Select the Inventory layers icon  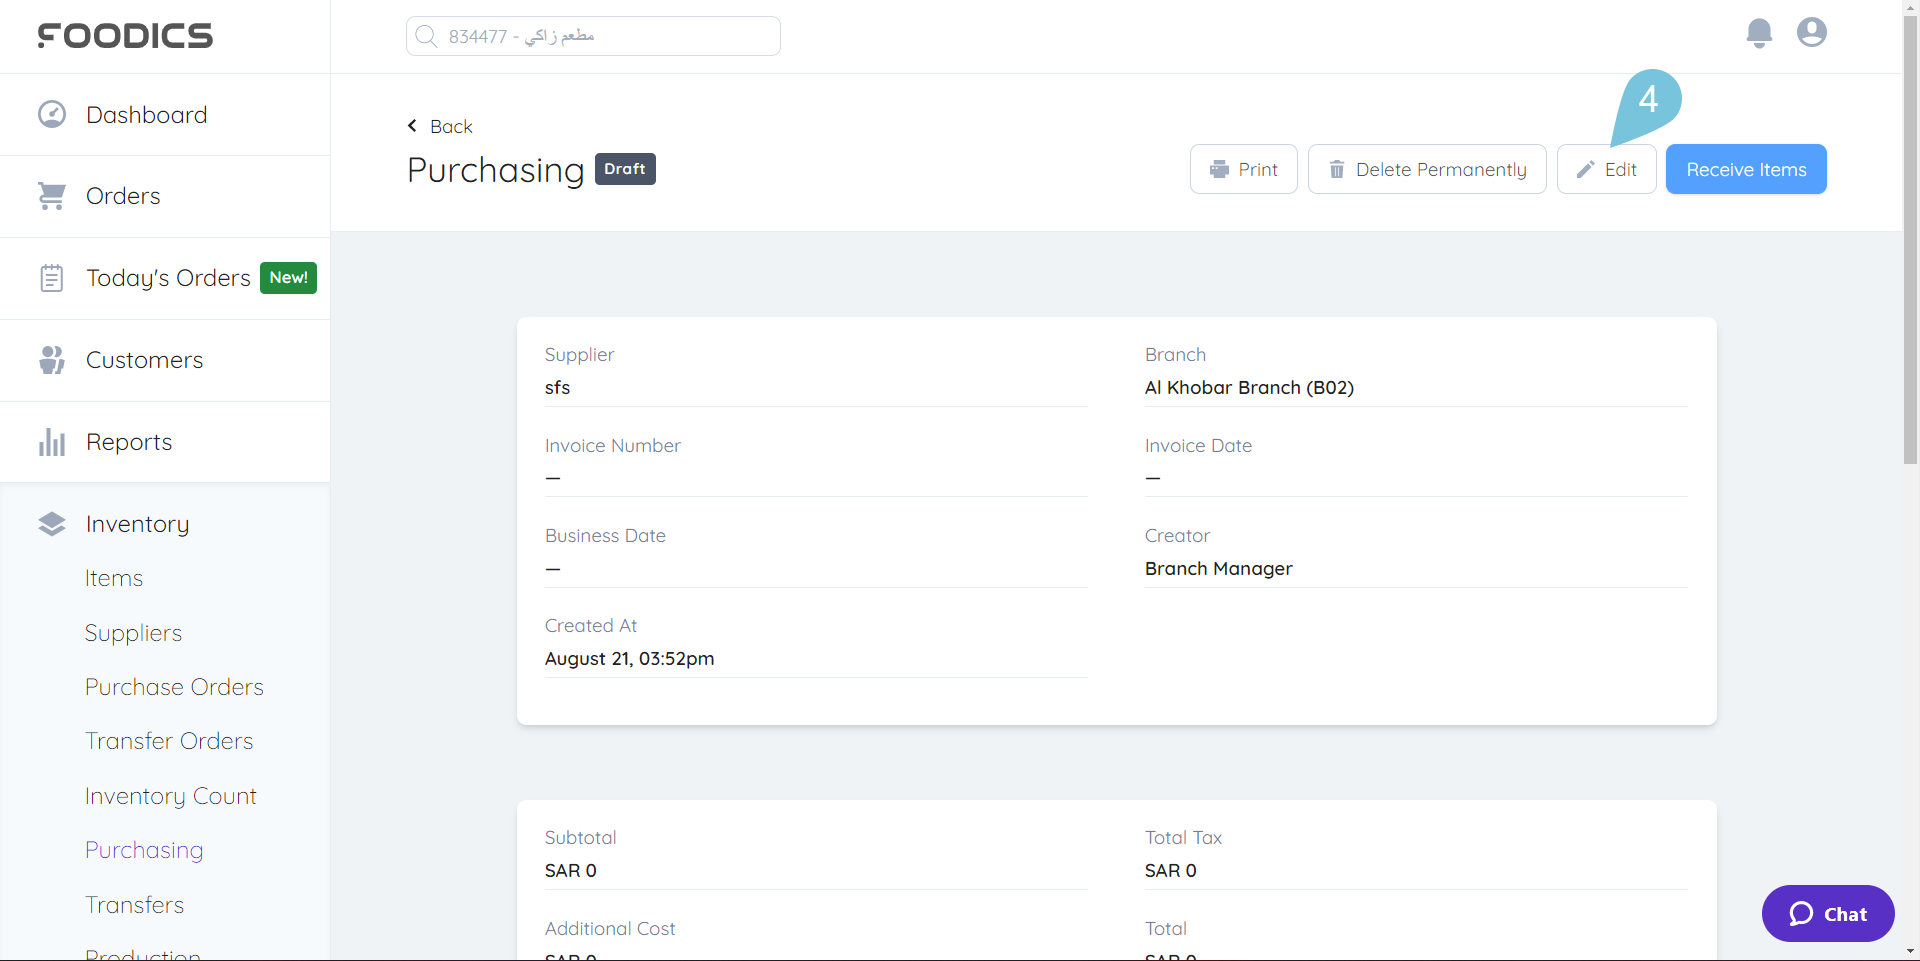coord(51,523)
